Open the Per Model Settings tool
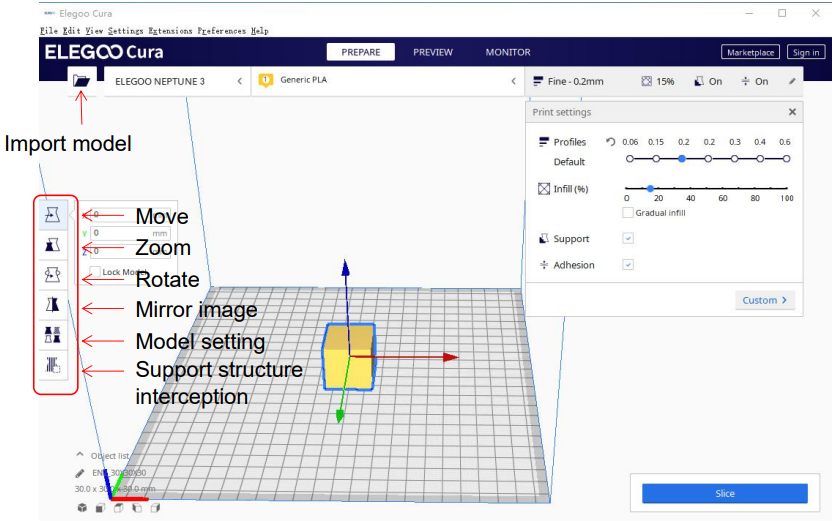 pos(53,335)
